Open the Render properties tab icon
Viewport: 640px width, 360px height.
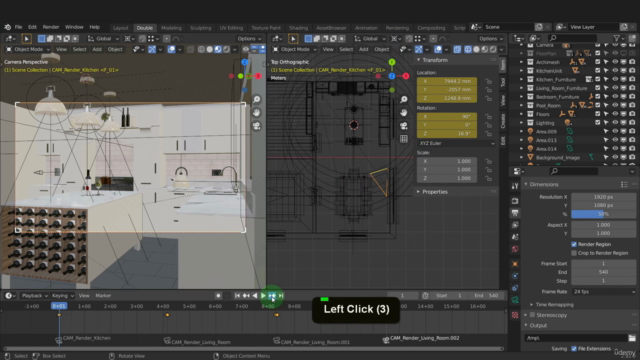point(515,201)
